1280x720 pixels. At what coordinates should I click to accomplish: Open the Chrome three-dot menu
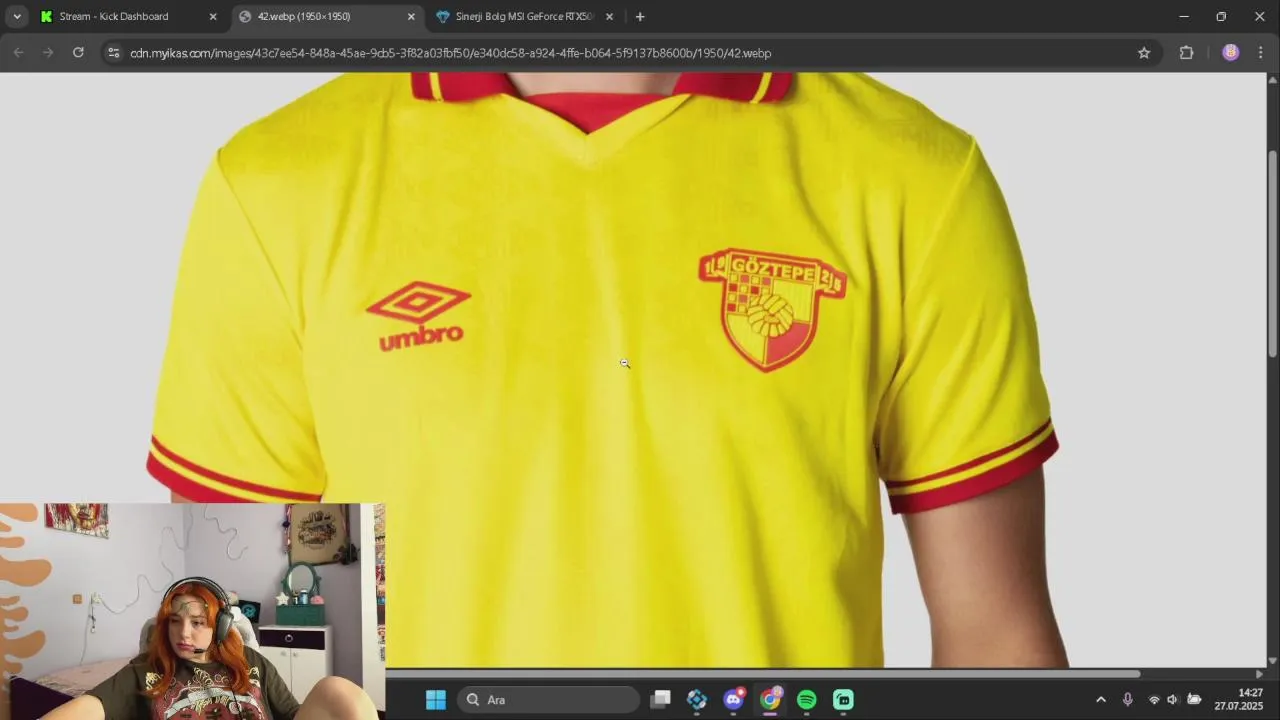coord(1260,53)
